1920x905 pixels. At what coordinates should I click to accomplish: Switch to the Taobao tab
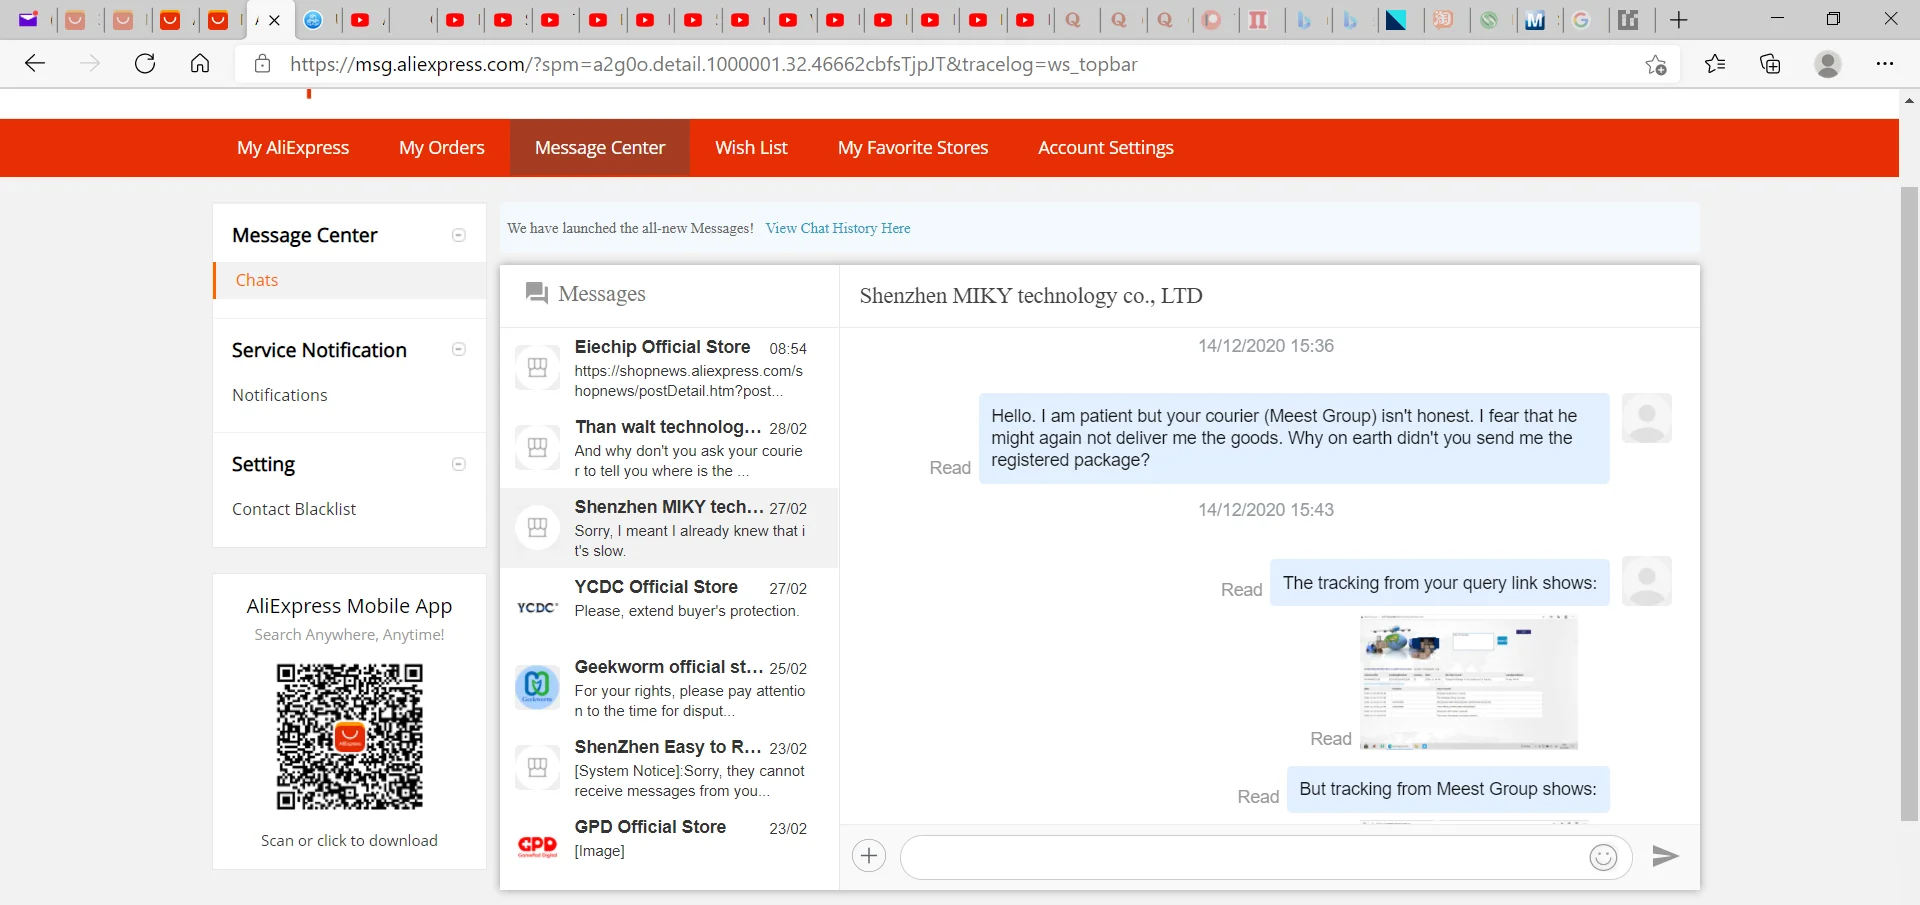(x=1443, y=20)
